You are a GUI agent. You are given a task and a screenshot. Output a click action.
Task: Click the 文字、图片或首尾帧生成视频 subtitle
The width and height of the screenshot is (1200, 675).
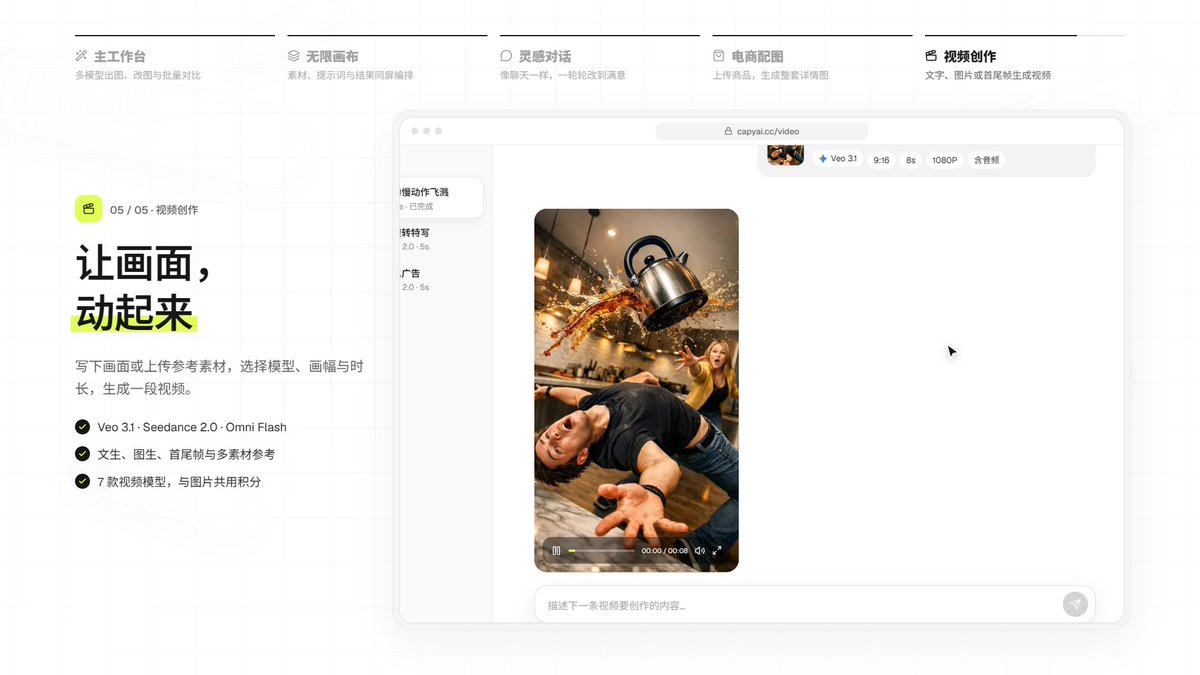point(988,75)
